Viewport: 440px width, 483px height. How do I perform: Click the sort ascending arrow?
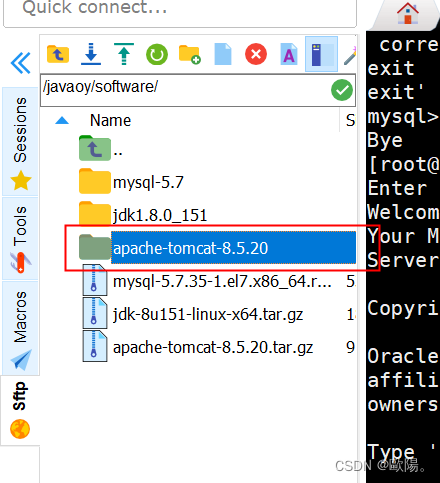pos(62,120)
